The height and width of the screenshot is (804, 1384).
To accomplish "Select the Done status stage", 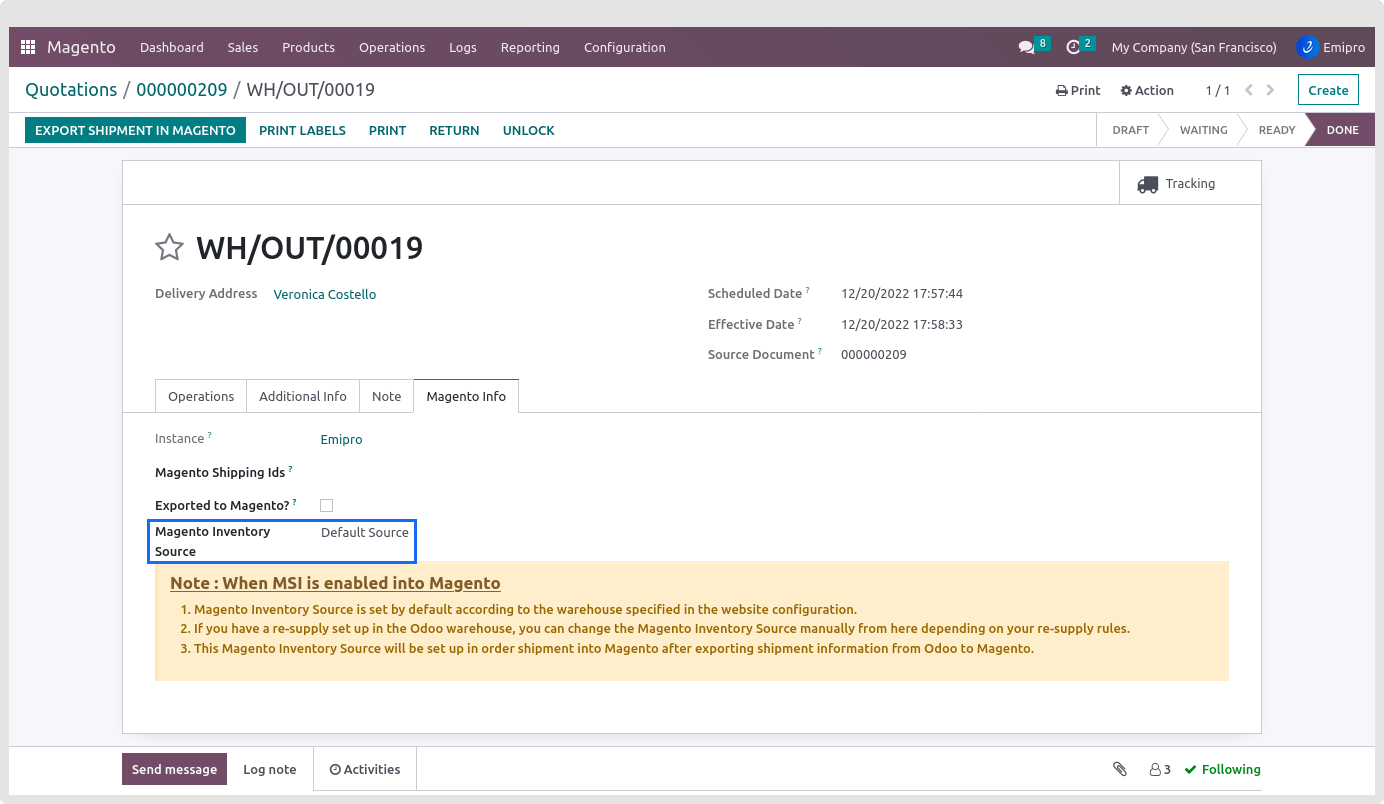I will [1341, 130].
